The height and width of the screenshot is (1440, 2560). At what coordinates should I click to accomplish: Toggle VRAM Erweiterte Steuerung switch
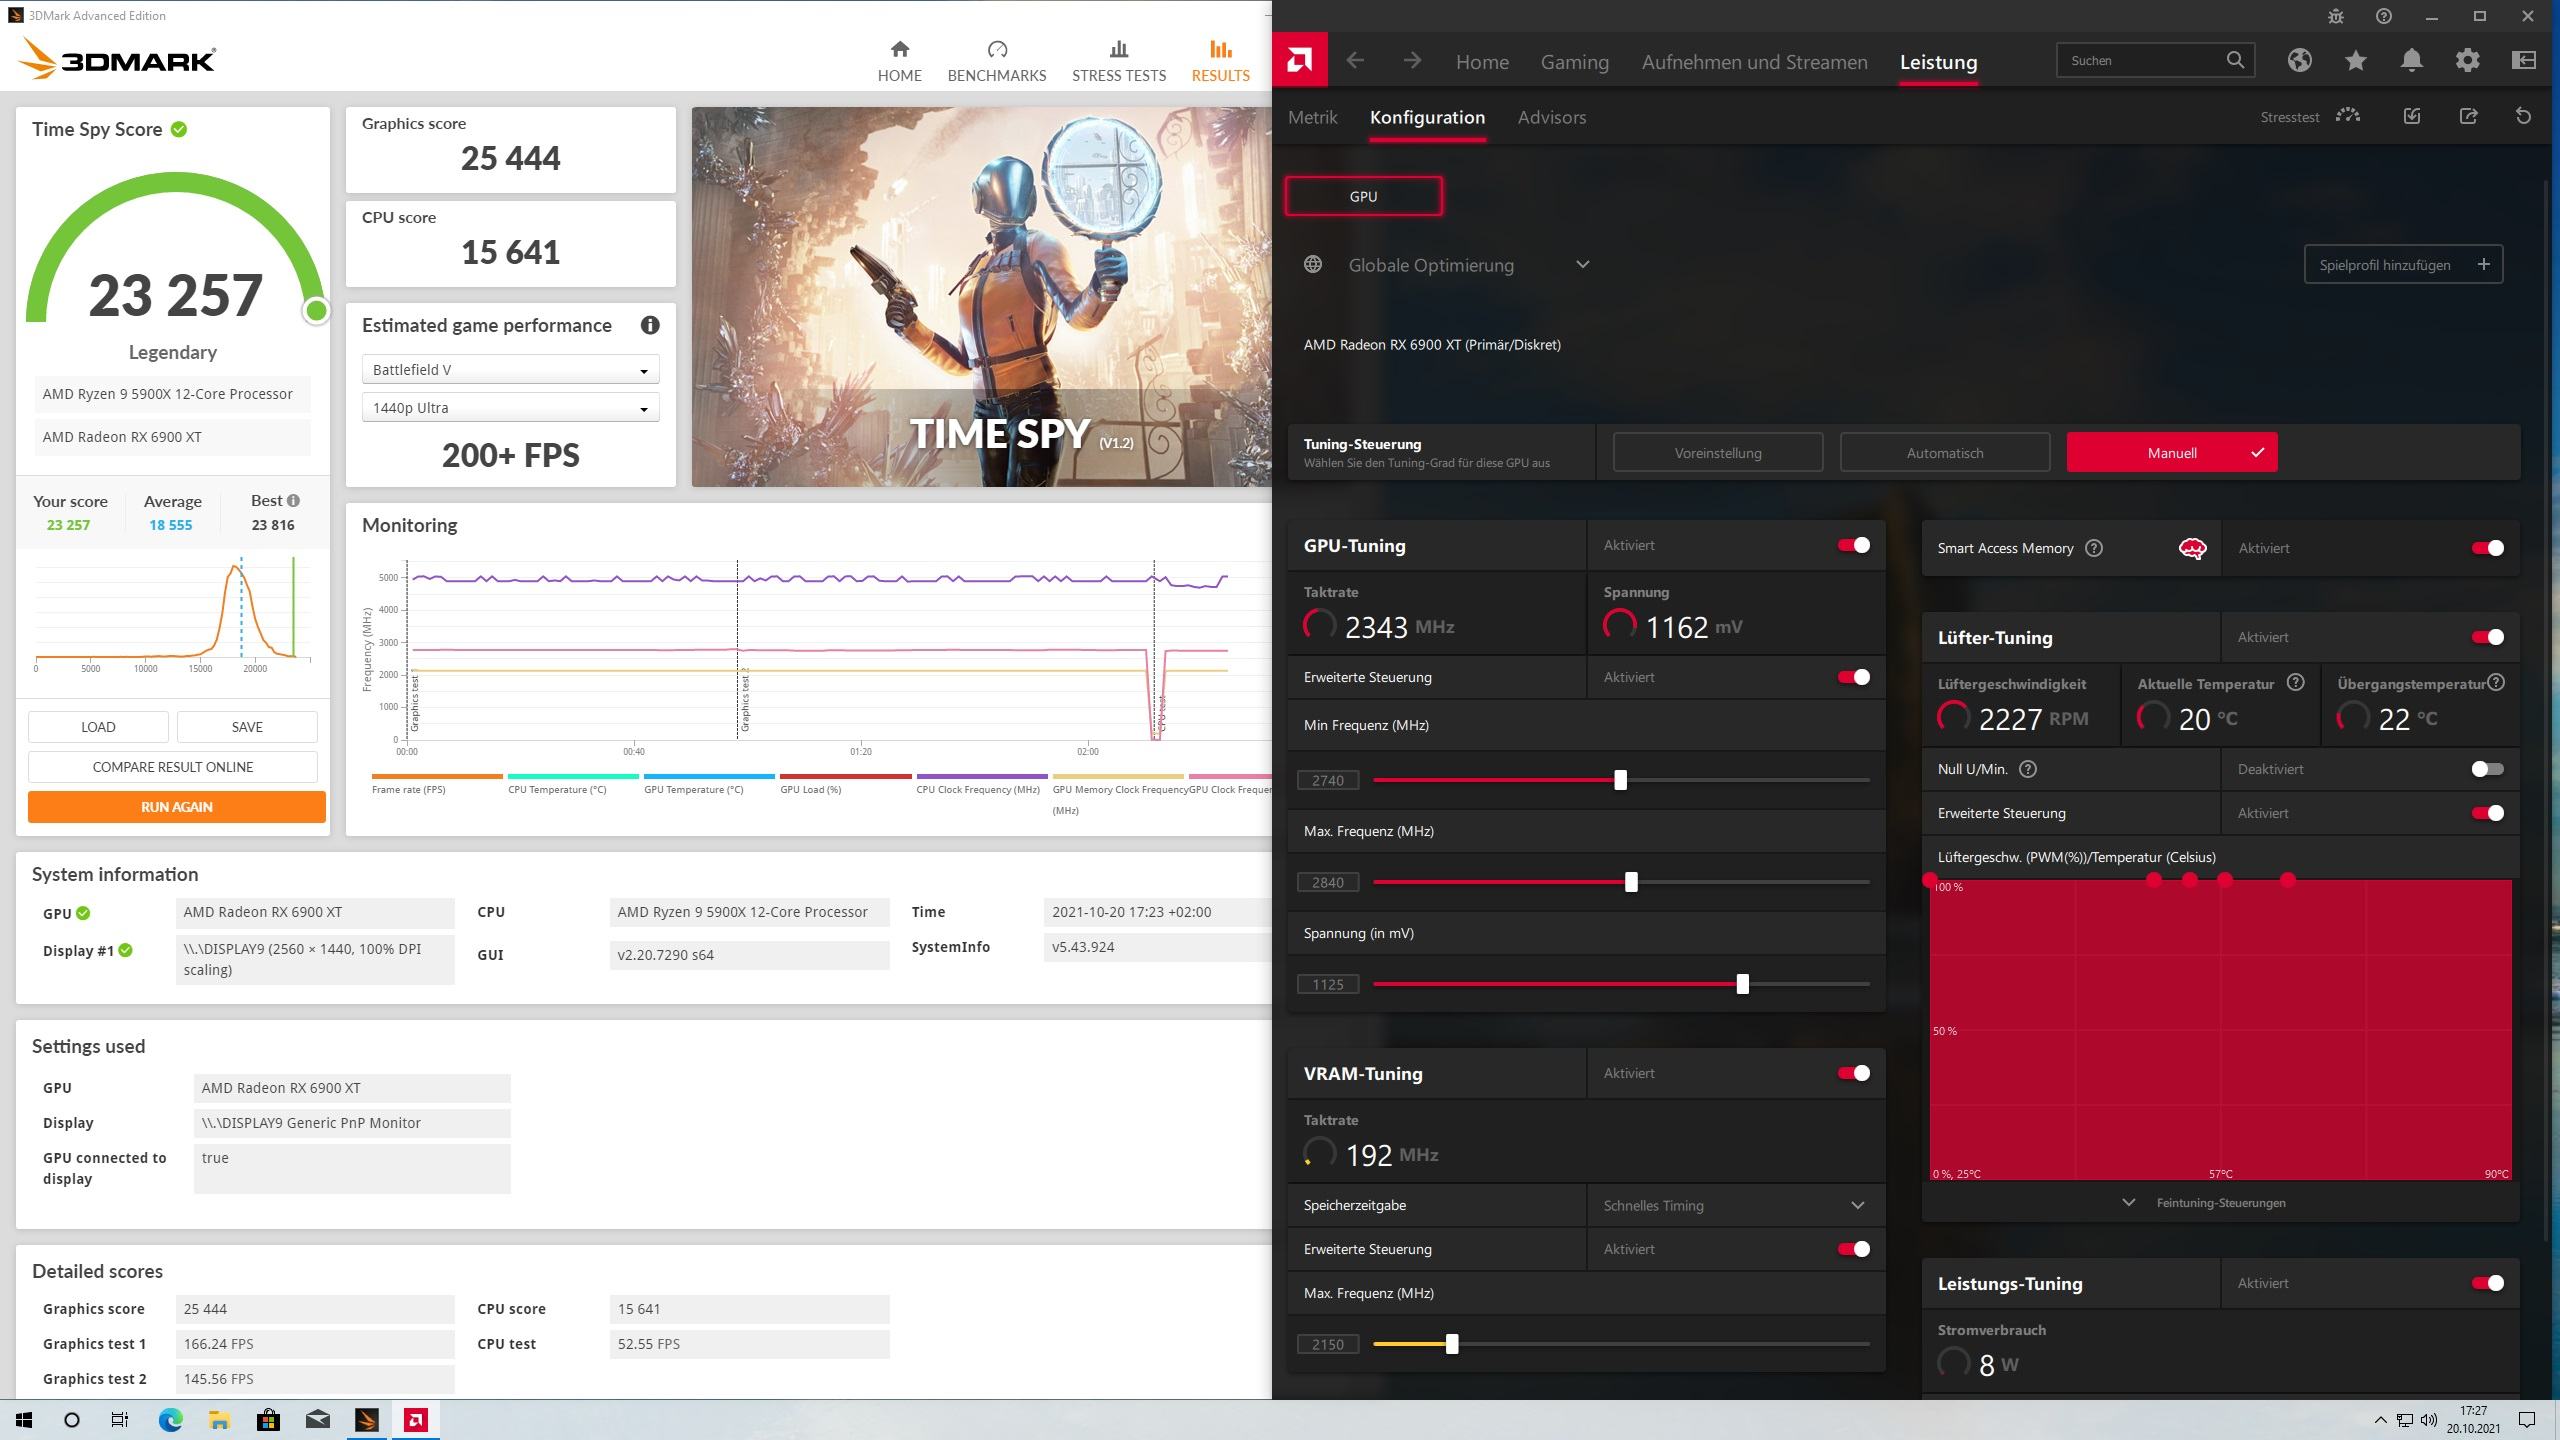(1853, 1249)
